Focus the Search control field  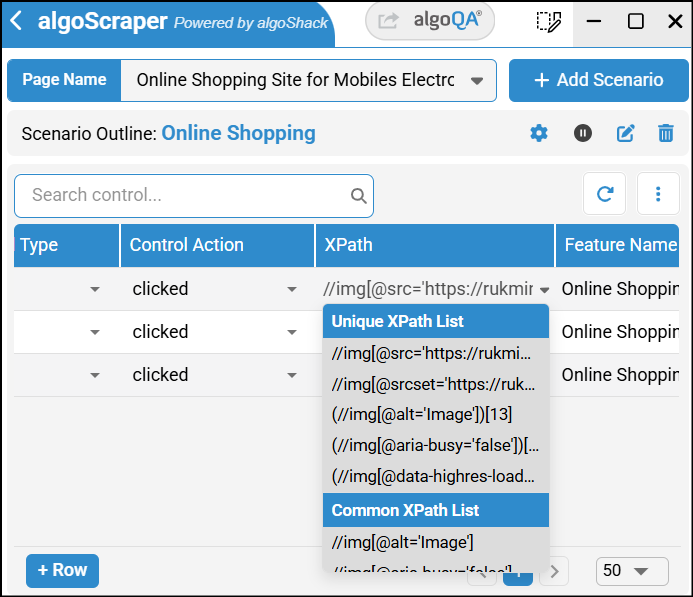pos(194,195)
